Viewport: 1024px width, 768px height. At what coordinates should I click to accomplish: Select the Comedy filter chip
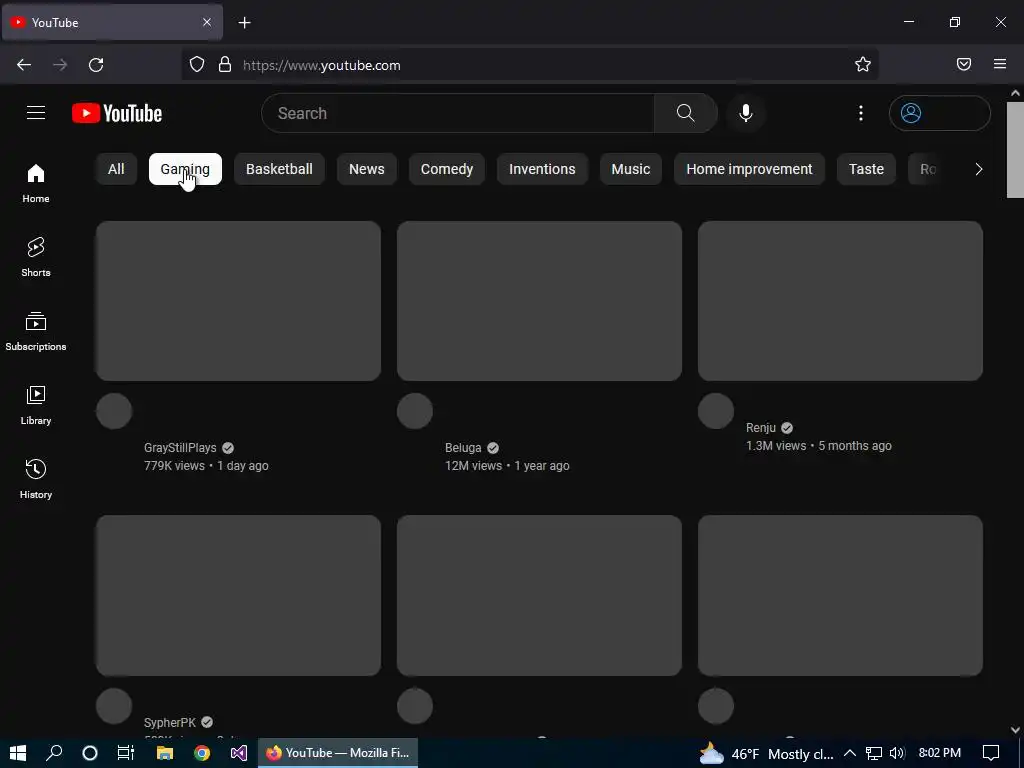click(447, 169)
